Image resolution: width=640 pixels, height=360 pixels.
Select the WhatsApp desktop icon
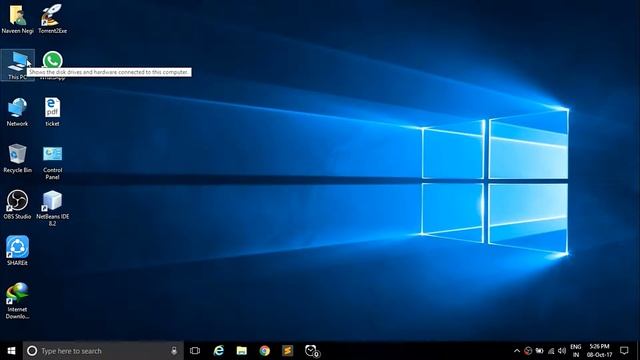pos(53,60)
